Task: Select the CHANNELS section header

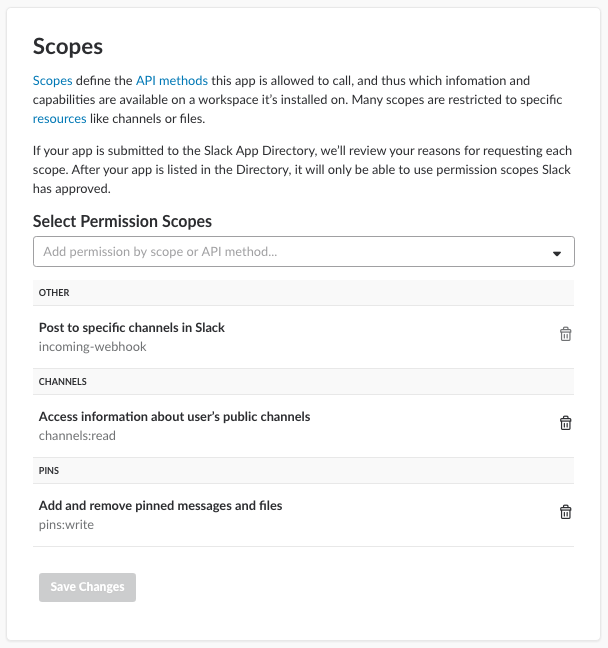Action: tap(303, 381)
